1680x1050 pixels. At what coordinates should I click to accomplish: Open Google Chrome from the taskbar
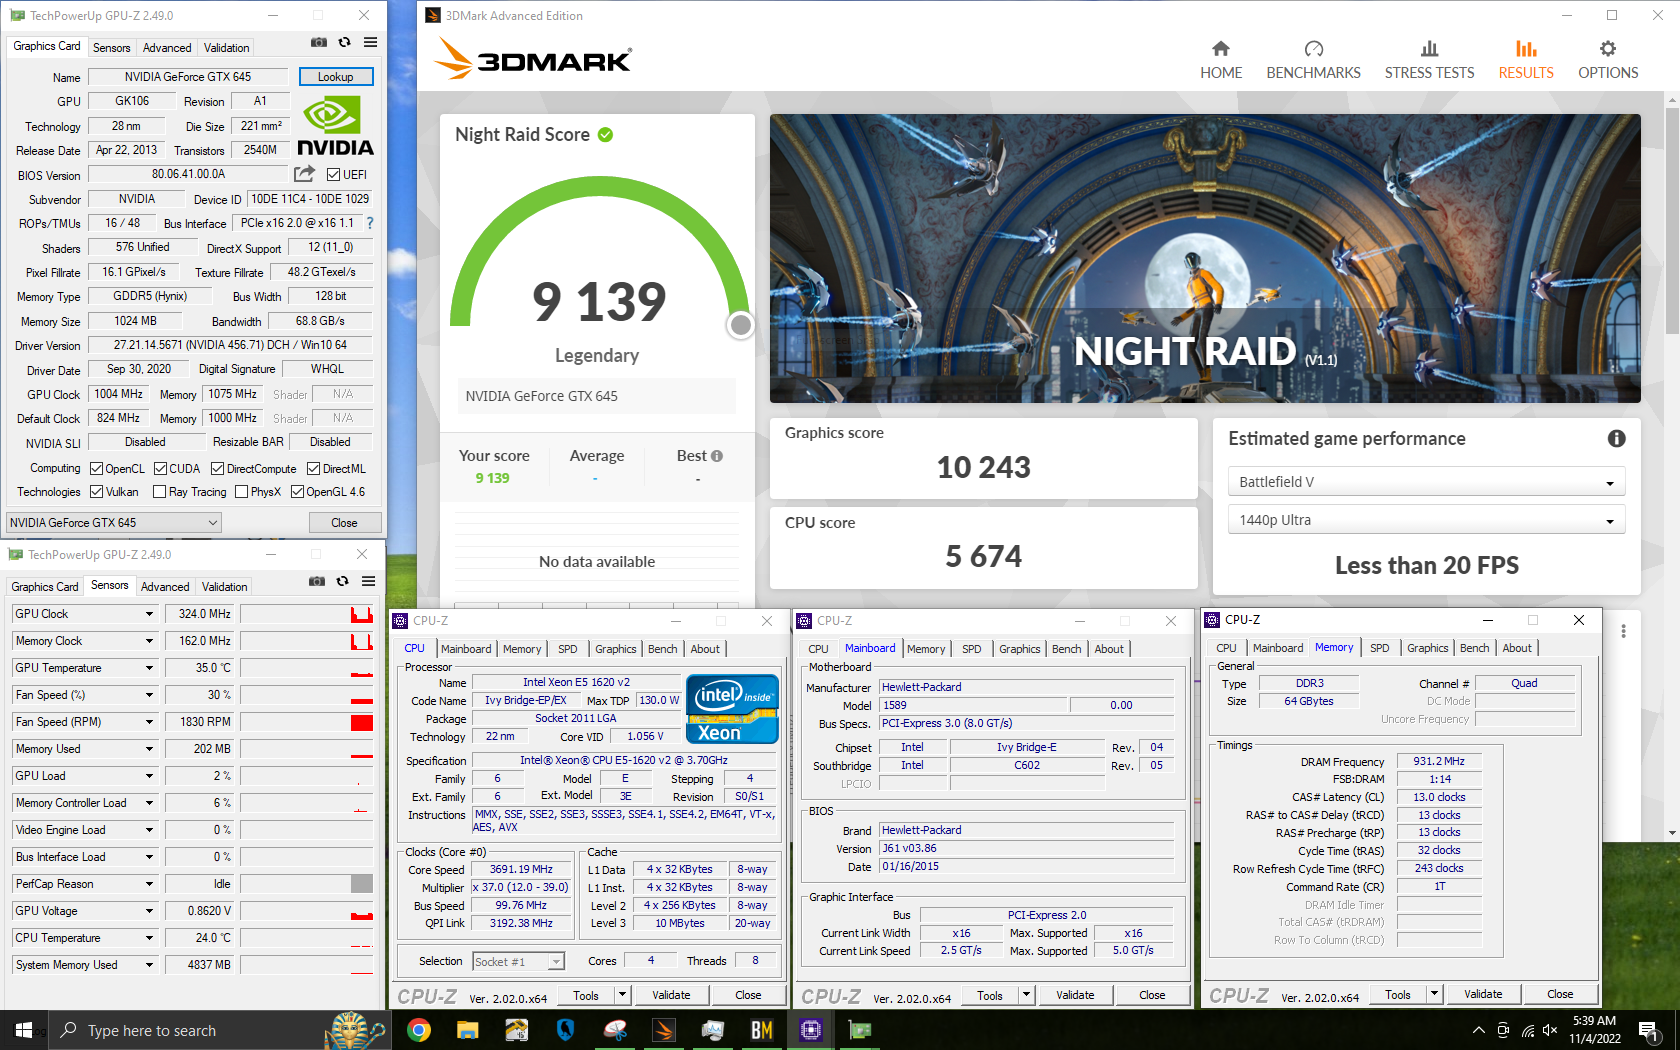419,1030
